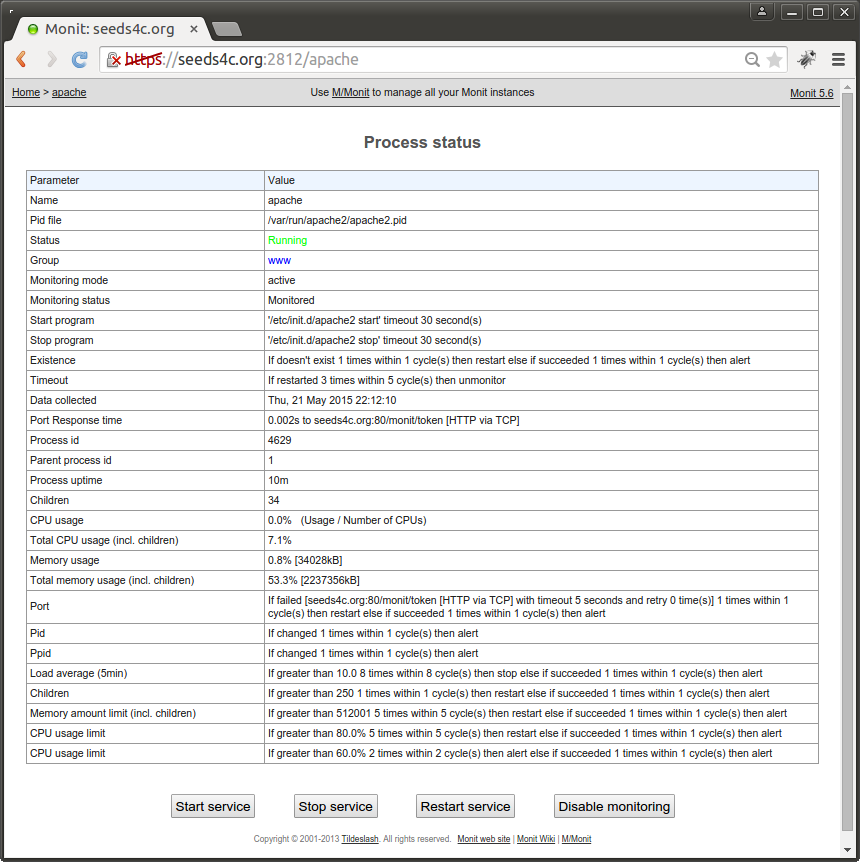Open a new browser tab
The height and width of the screenshot is (862, 860).
click(x=227, y=29)
